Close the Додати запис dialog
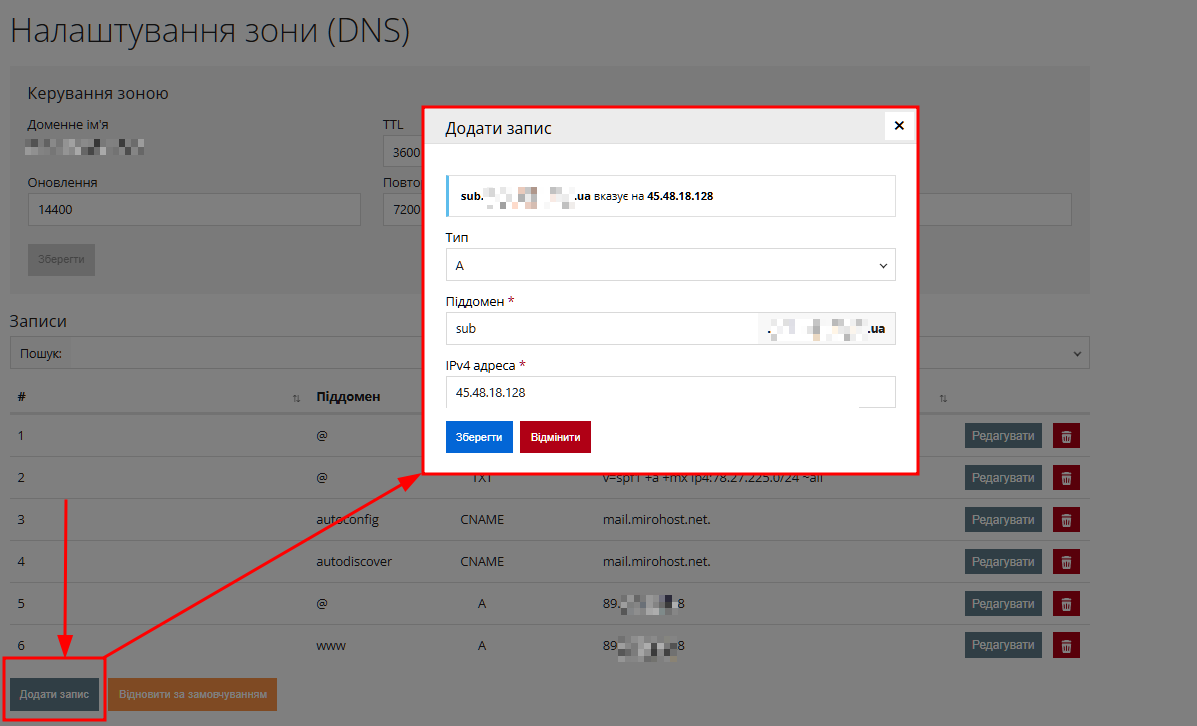Screen dimensions: 1197x726 point(898,126)
